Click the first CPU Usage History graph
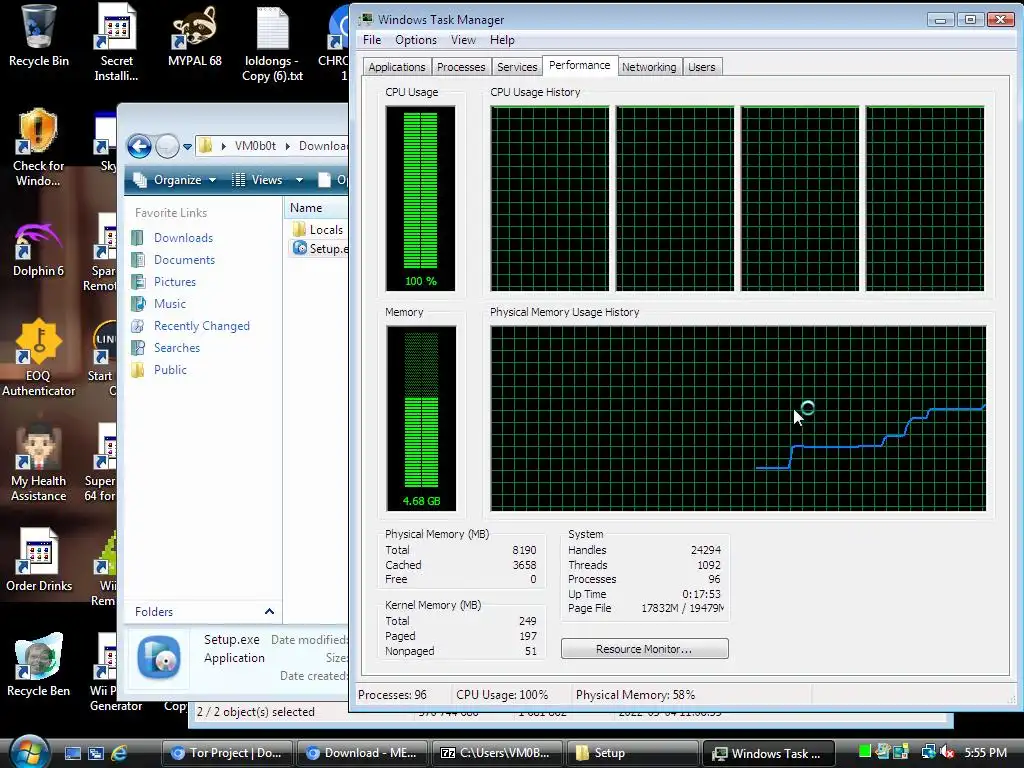The width and height of the screenshot is (1024, 768). [550, 199]
